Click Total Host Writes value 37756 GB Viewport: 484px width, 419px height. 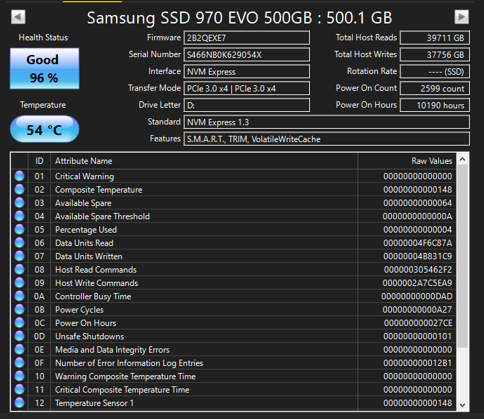click(435, 55)
